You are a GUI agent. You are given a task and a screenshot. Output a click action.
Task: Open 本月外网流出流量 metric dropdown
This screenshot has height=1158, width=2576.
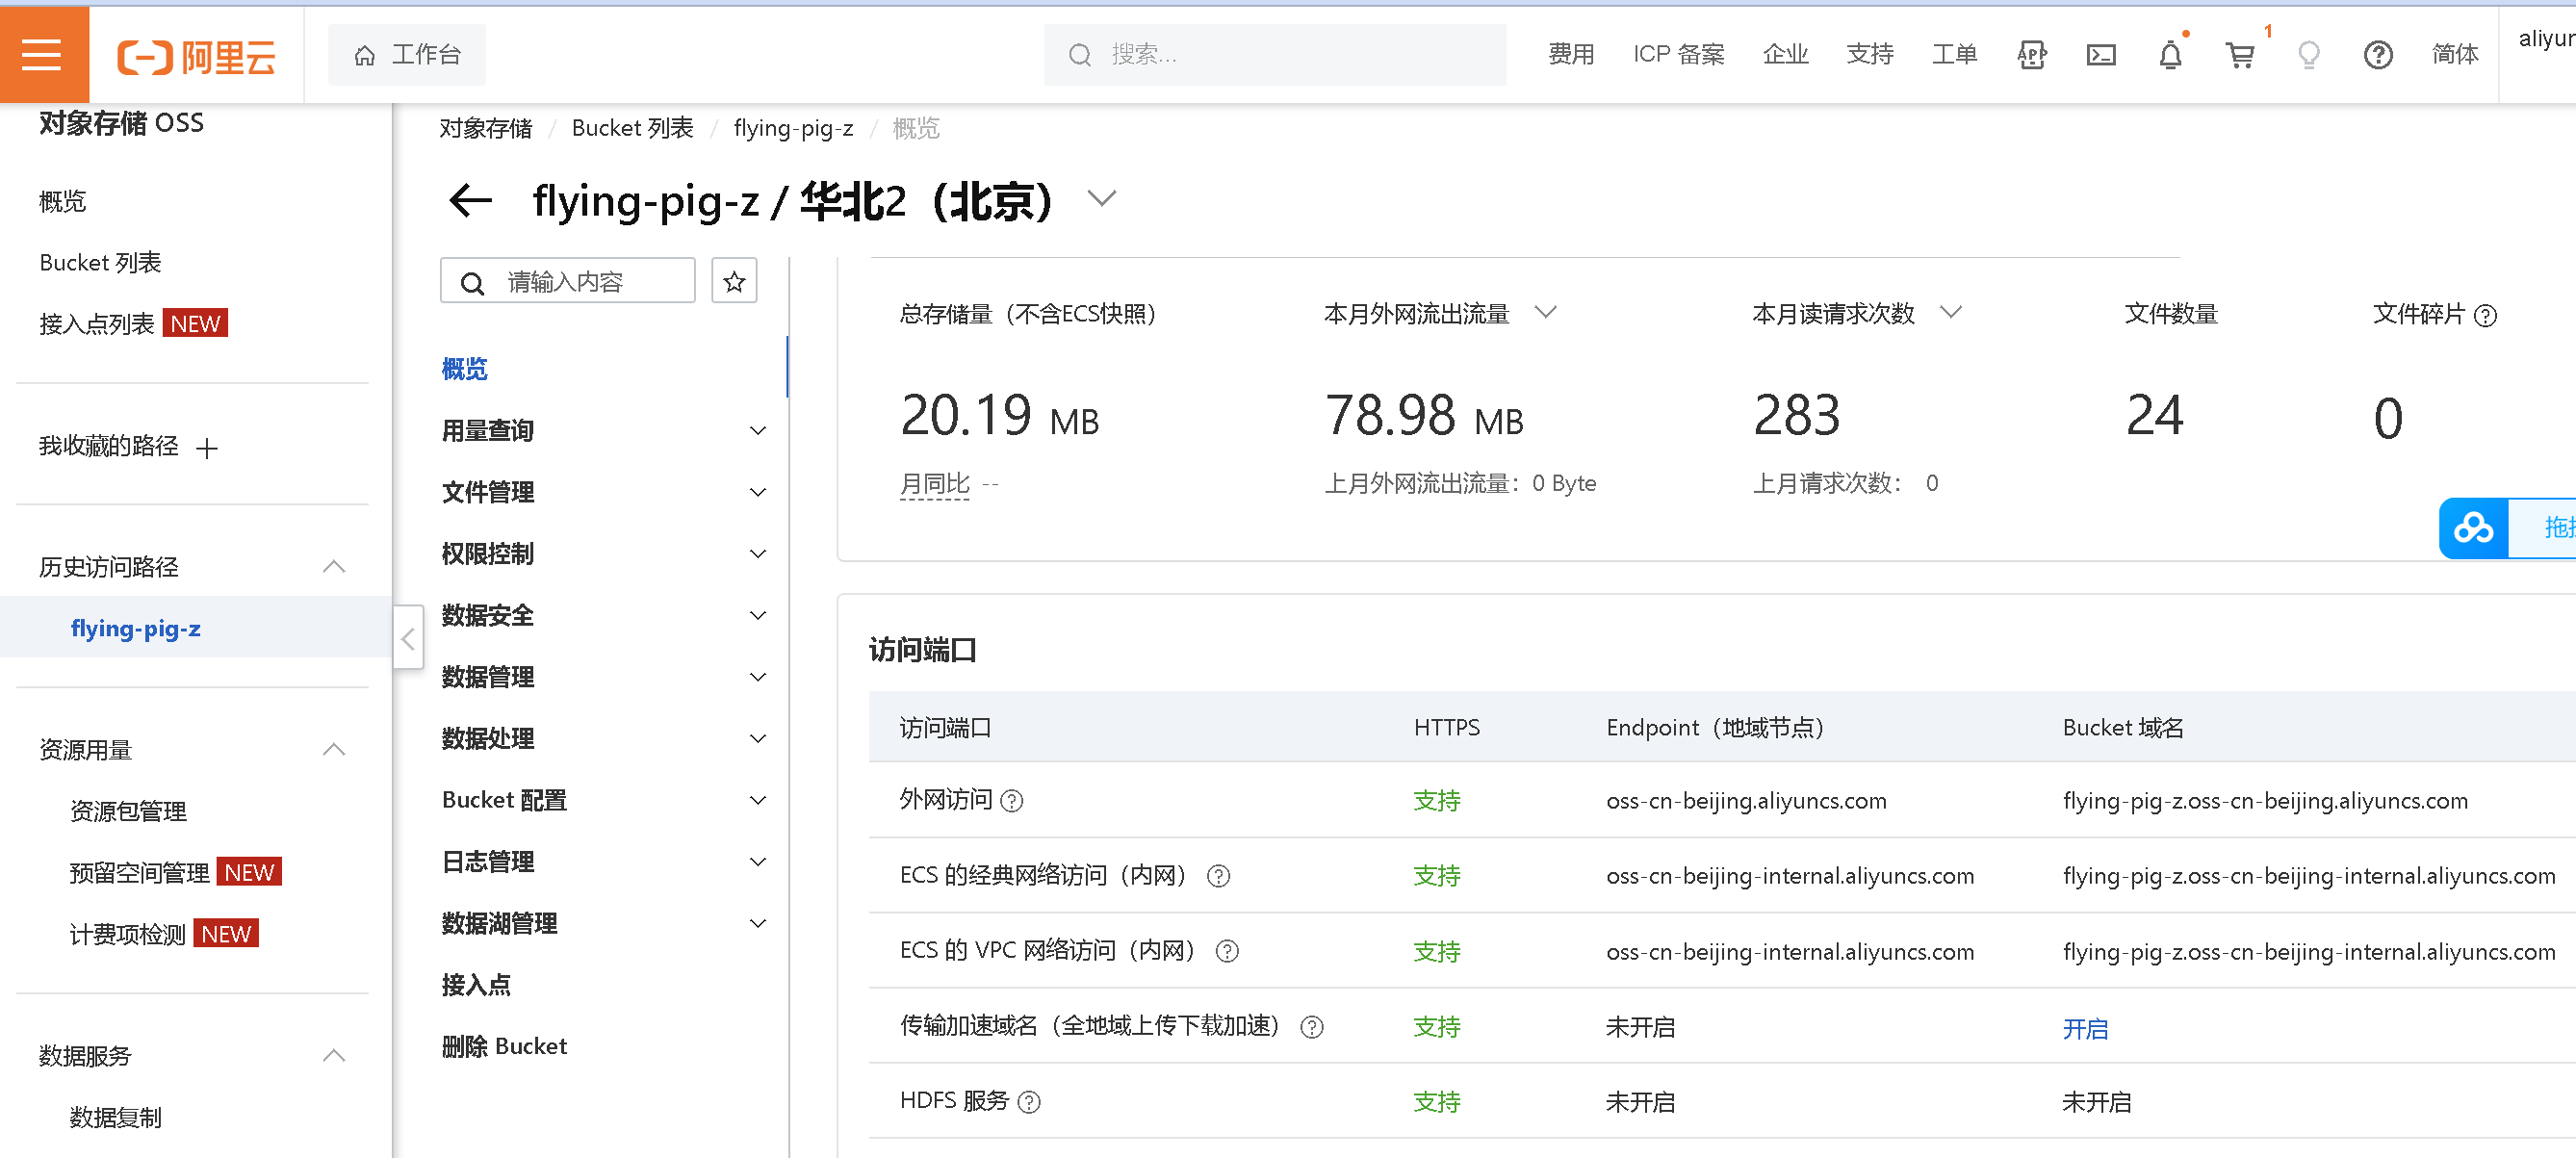coord(1546,312)
